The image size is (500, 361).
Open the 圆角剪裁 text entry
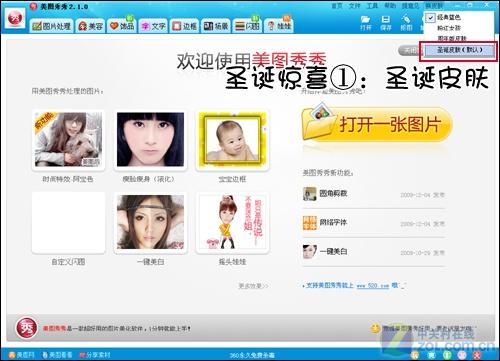point(333,193)
